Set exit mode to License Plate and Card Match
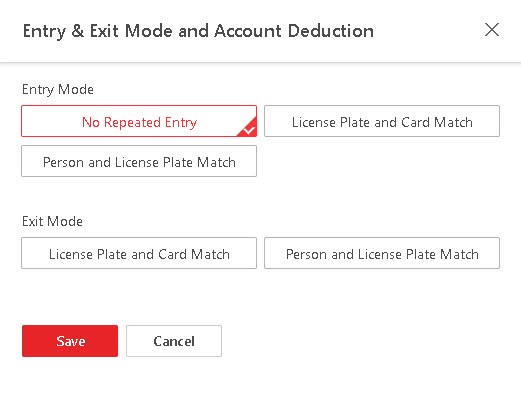The width and height of the screenshot is (521, 412). [139, 253]
